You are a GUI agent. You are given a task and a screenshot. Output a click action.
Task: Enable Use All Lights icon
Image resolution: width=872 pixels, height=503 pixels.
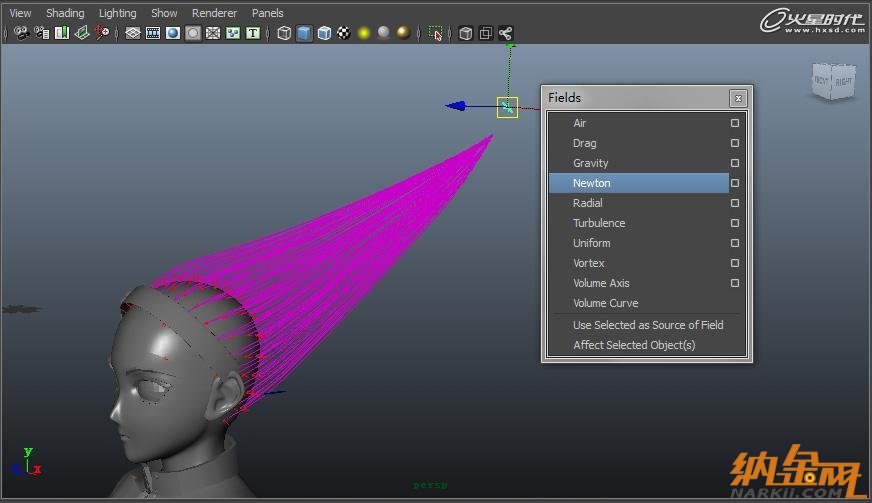364,33
